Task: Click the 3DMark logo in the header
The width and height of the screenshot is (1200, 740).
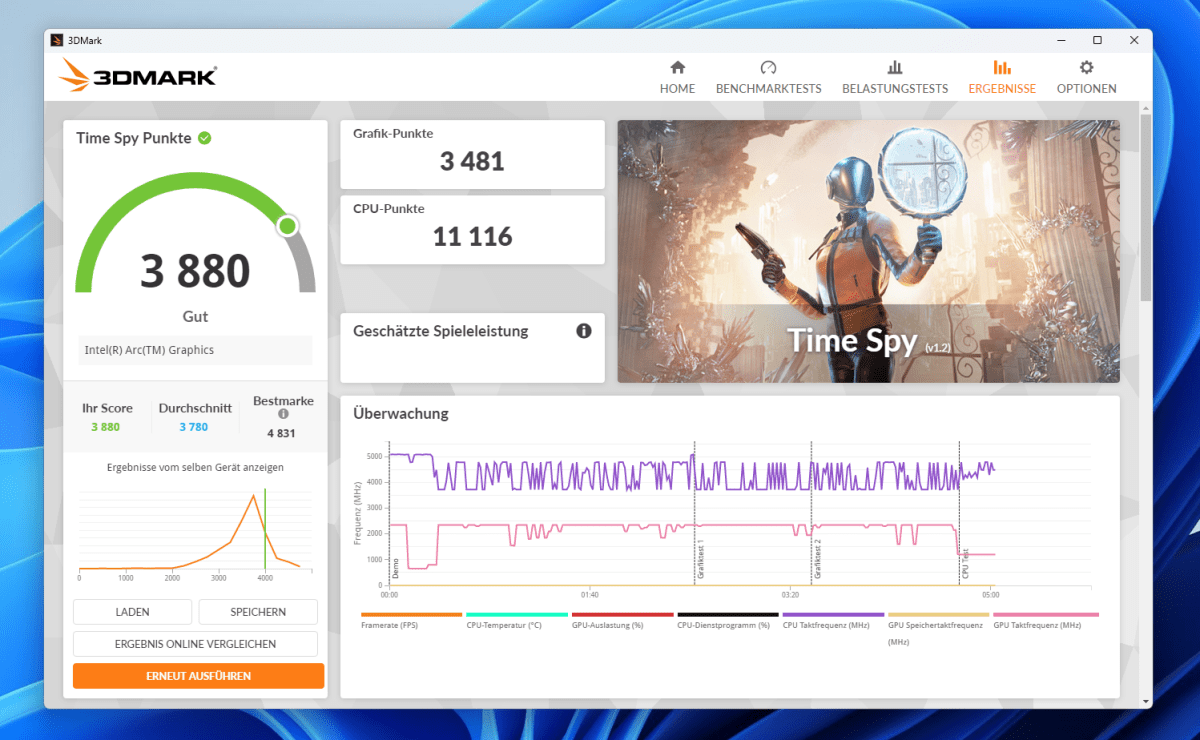Action: (139, 76)
